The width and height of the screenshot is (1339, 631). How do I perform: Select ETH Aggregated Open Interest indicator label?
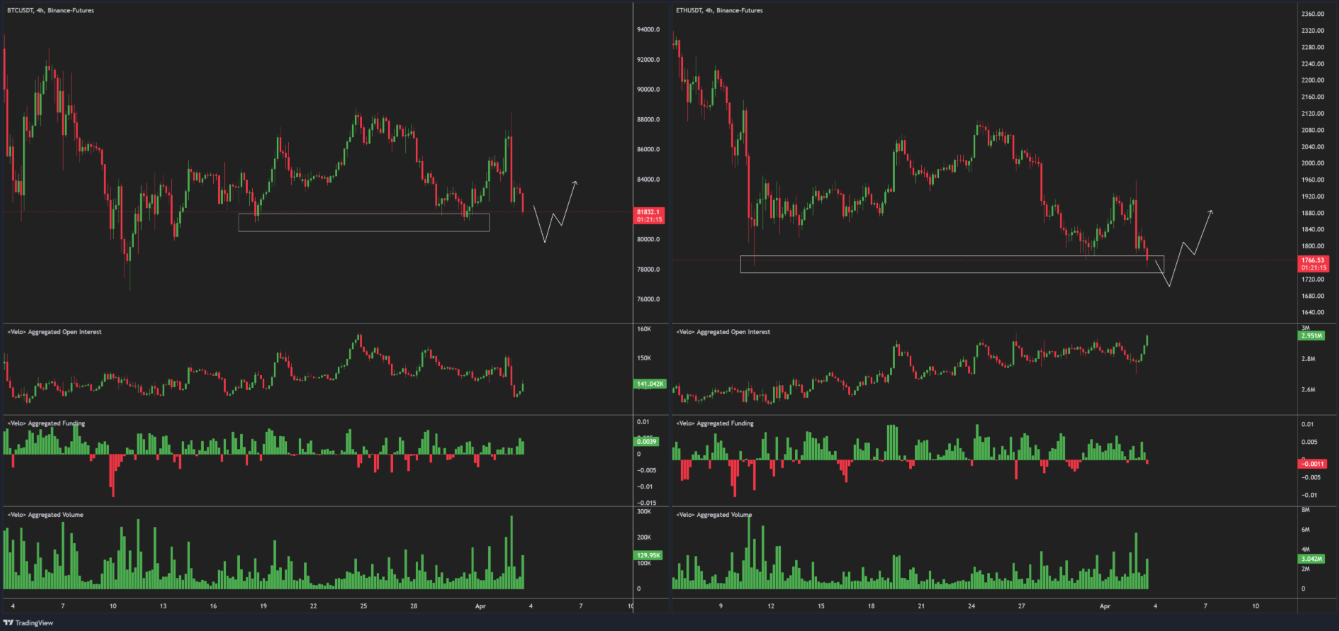(x=723, y=331)
